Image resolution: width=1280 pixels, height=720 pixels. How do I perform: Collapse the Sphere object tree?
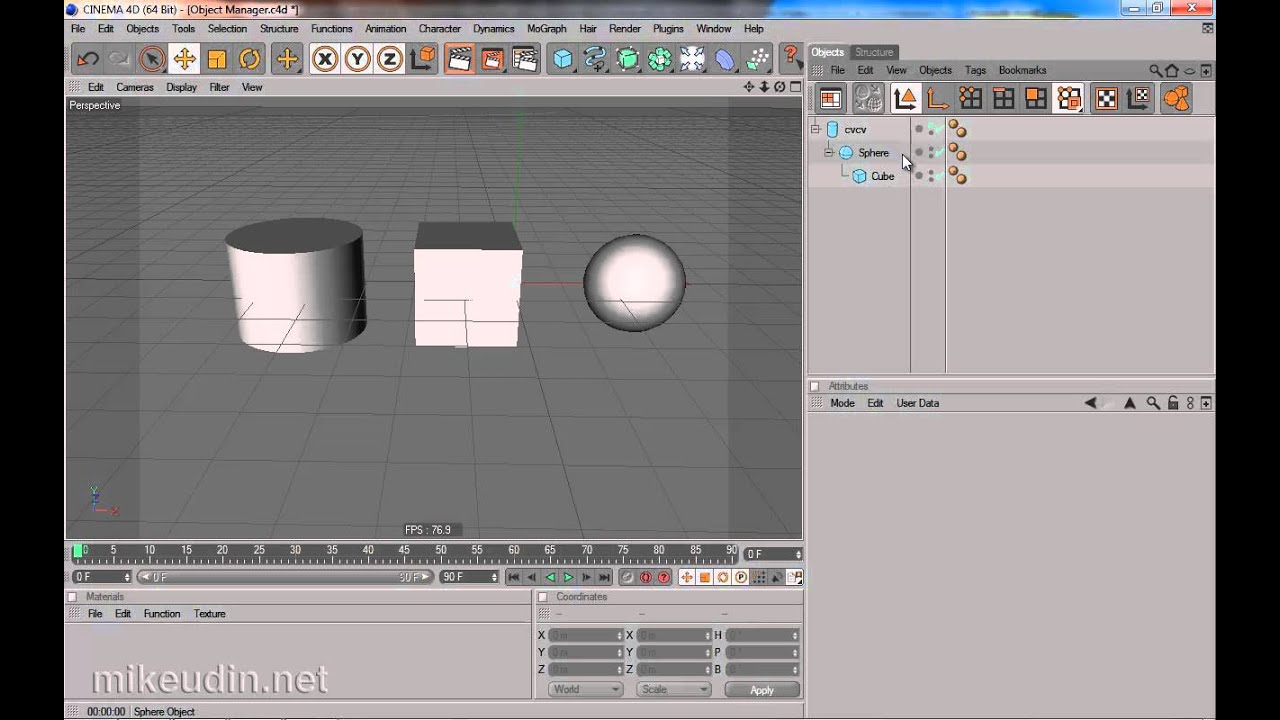[x=828, y=153]
